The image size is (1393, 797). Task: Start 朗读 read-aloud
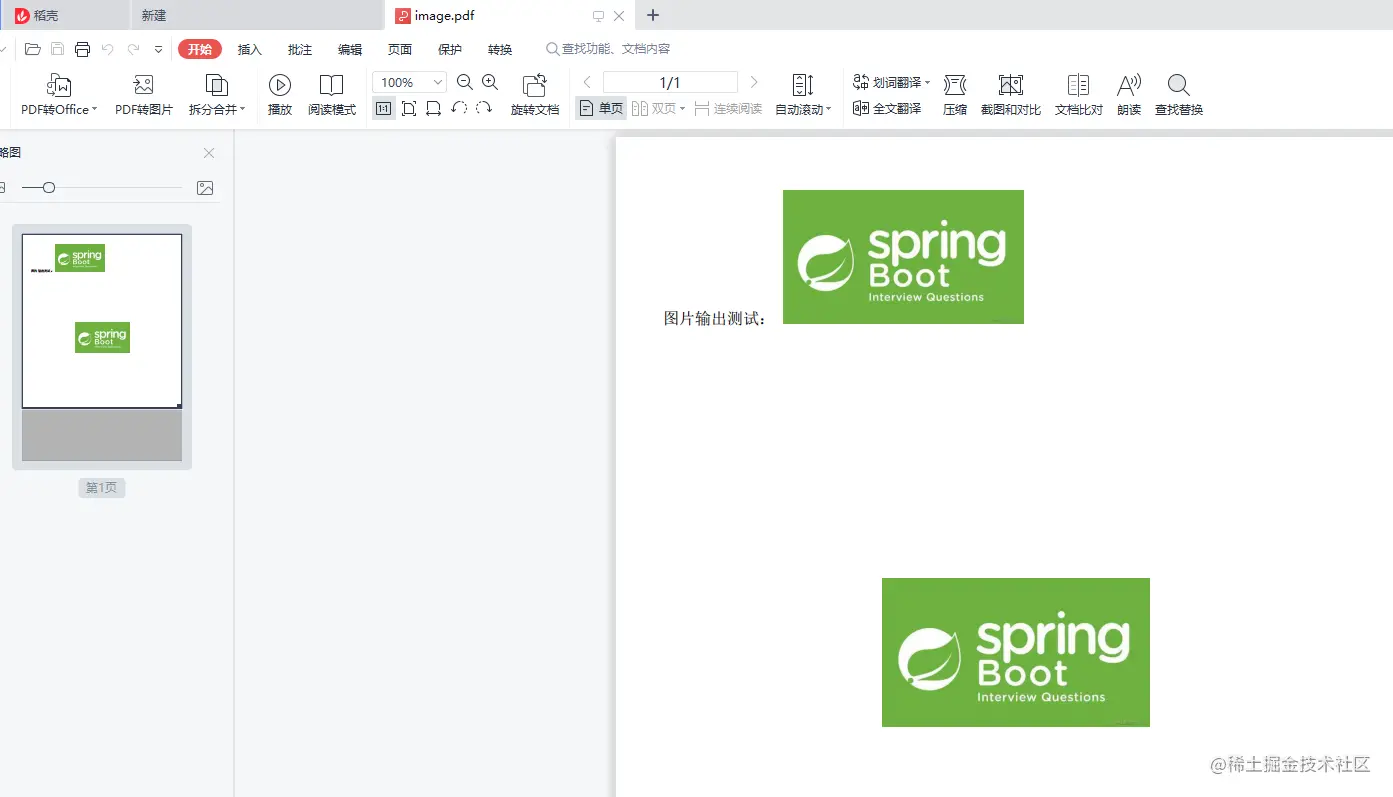(1129, 95)
